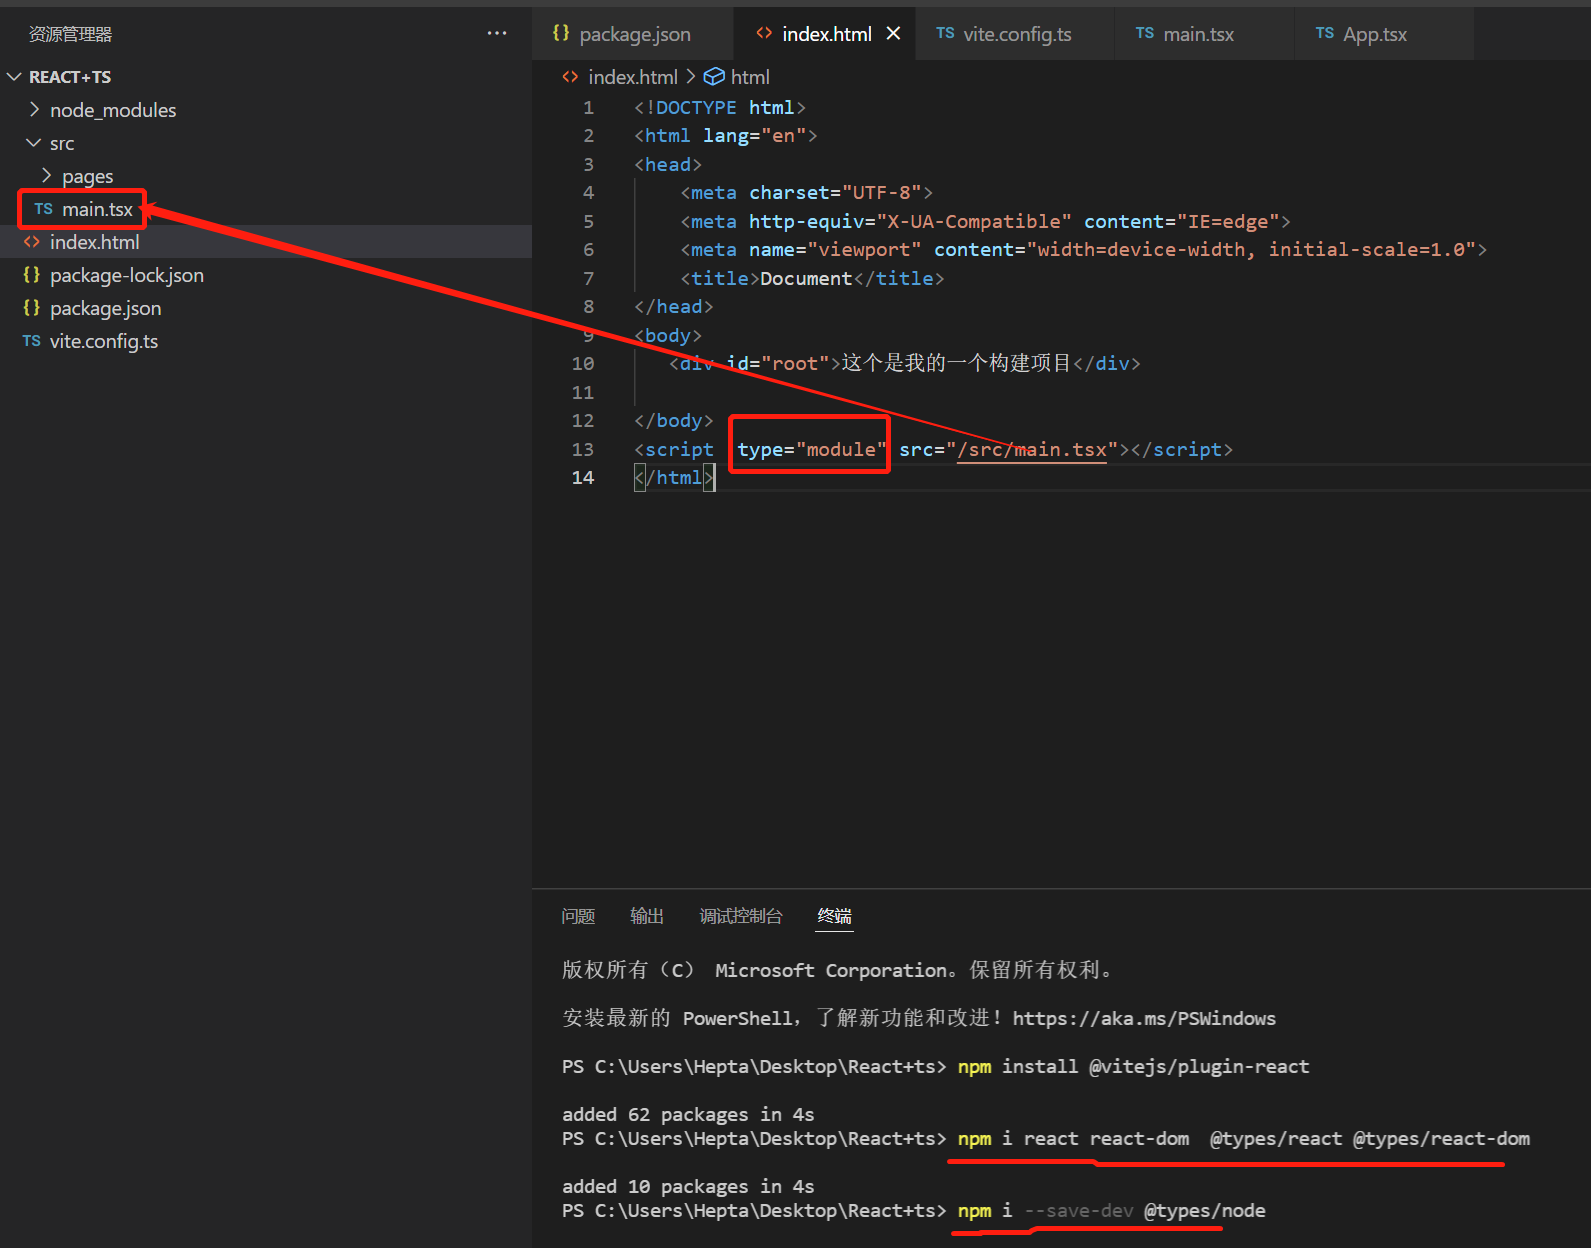Click 'added 62 packages in 4s' text

tap(688, 1115)
